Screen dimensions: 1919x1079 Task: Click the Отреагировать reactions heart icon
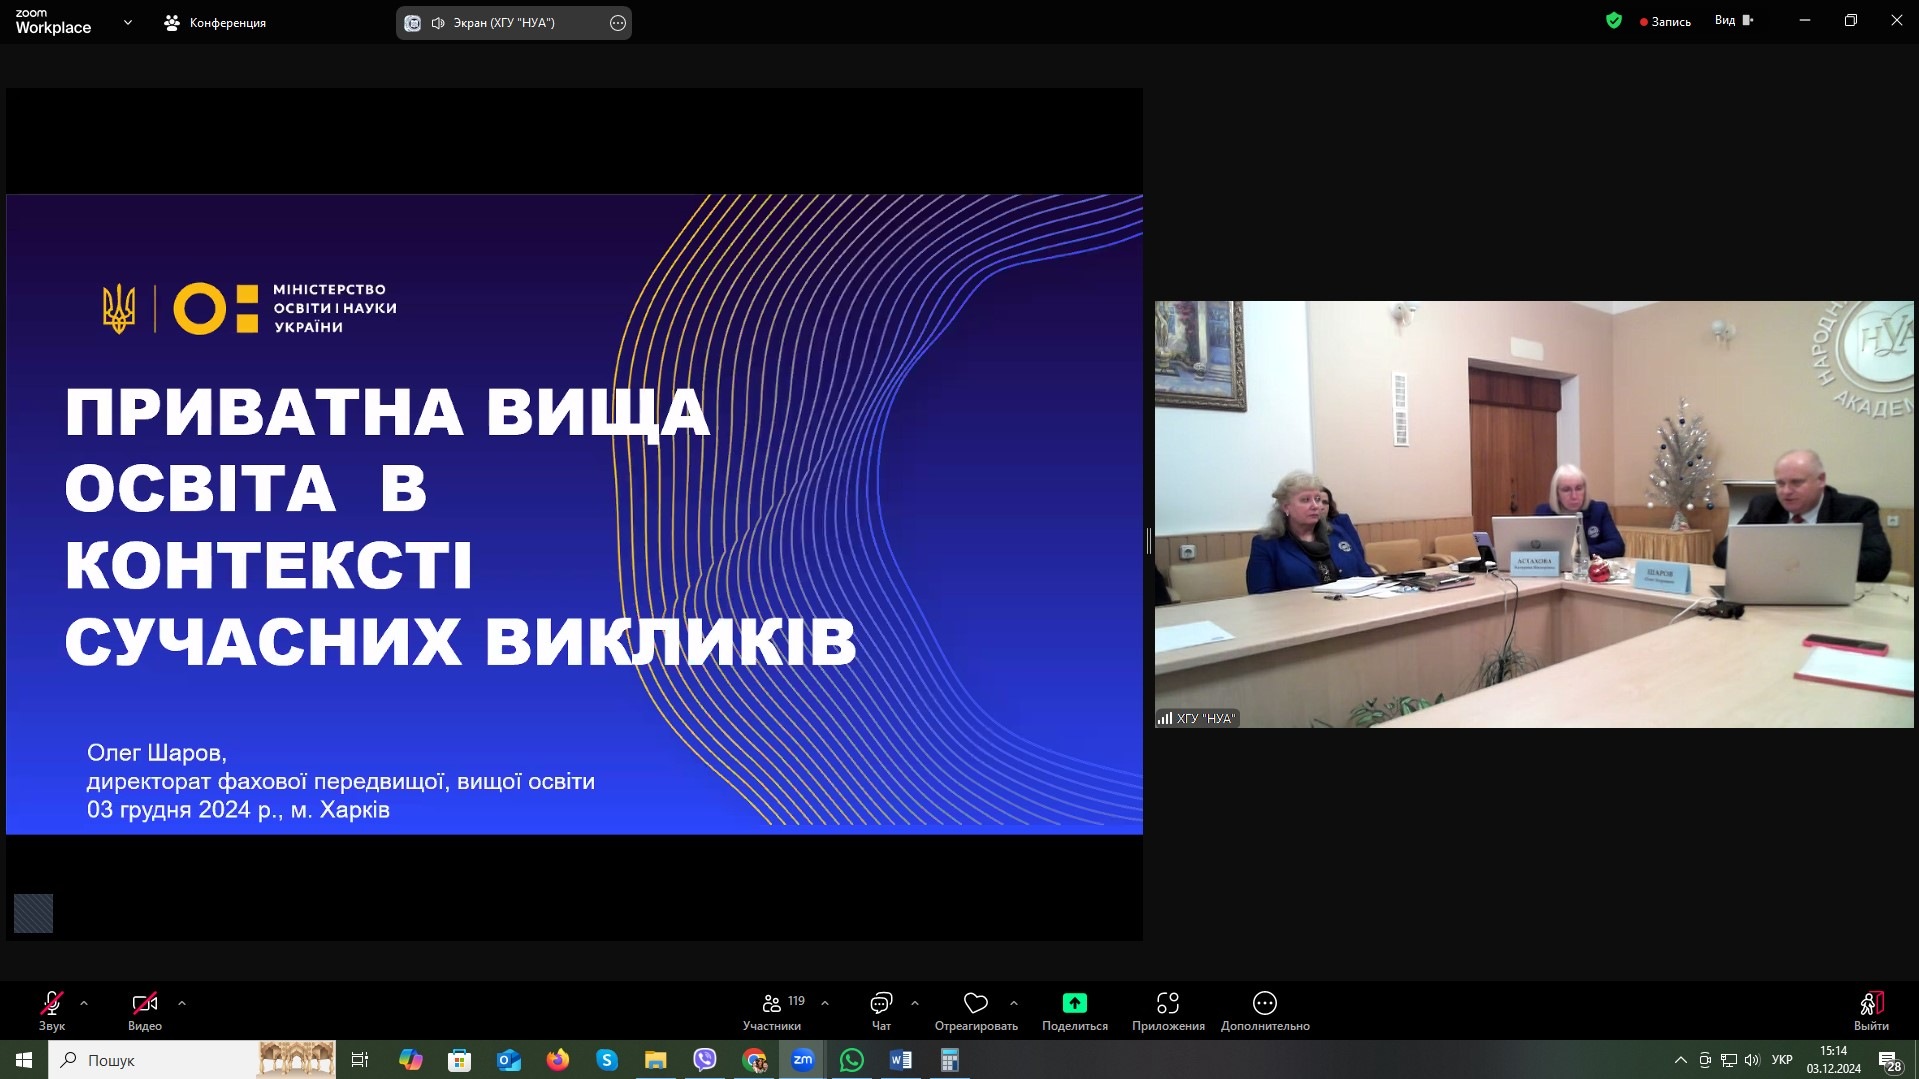[975, 1003]
